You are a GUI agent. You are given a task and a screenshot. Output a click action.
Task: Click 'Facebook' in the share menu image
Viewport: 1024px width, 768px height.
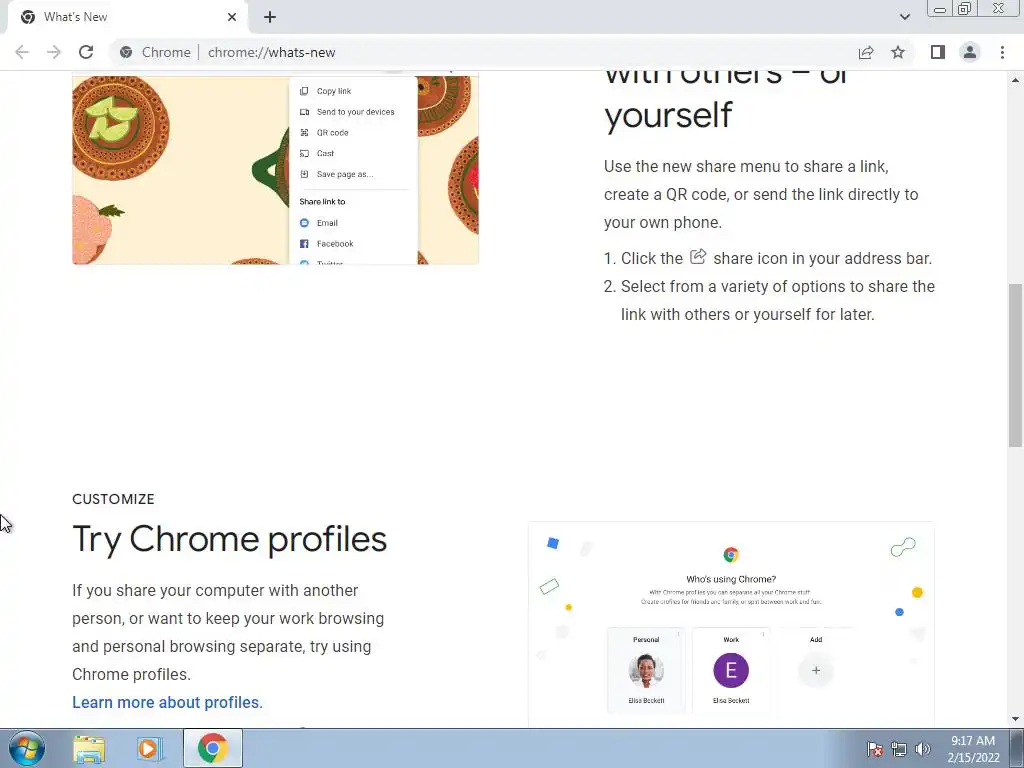pyautogui.click(x=335, y=244)
